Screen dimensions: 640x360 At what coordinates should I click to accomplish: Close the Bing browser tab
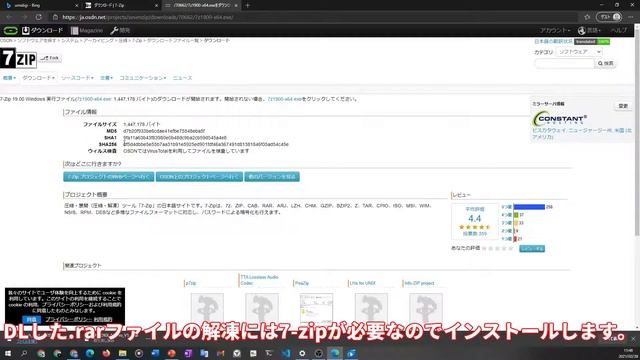(76, 6)
